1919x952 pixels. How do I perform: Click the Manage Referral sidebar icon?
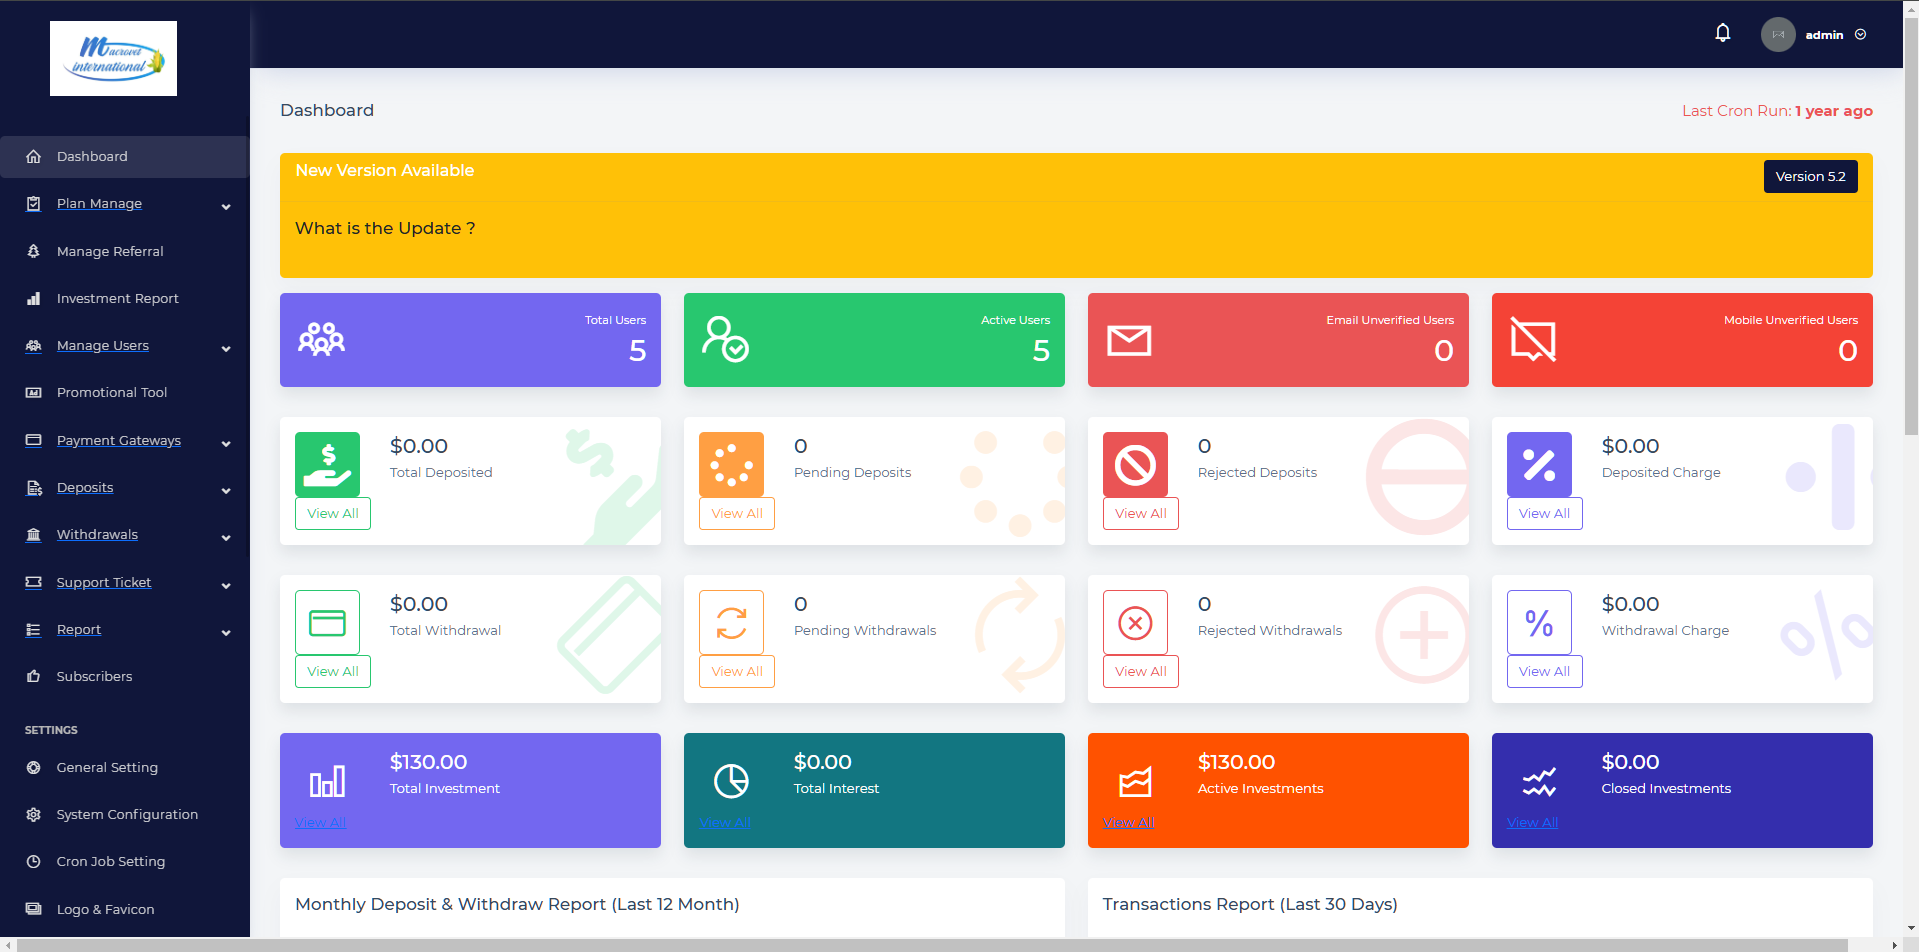(x=33, y=251)
